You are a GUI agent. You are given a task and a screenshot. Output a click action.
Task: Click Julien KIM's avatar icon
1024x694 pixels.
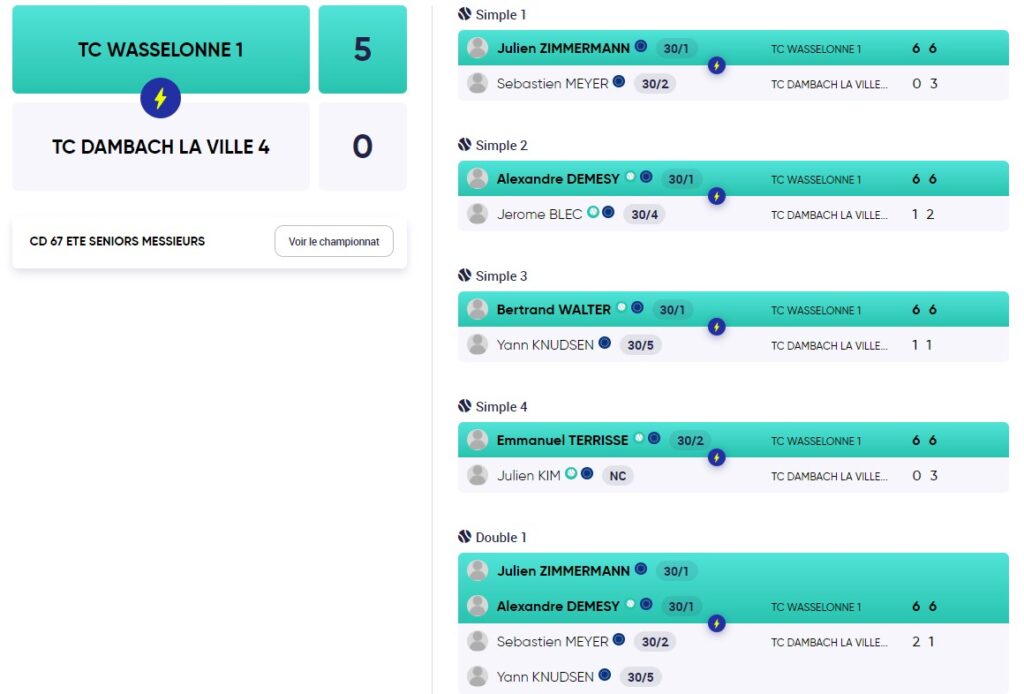pos(477,475)
